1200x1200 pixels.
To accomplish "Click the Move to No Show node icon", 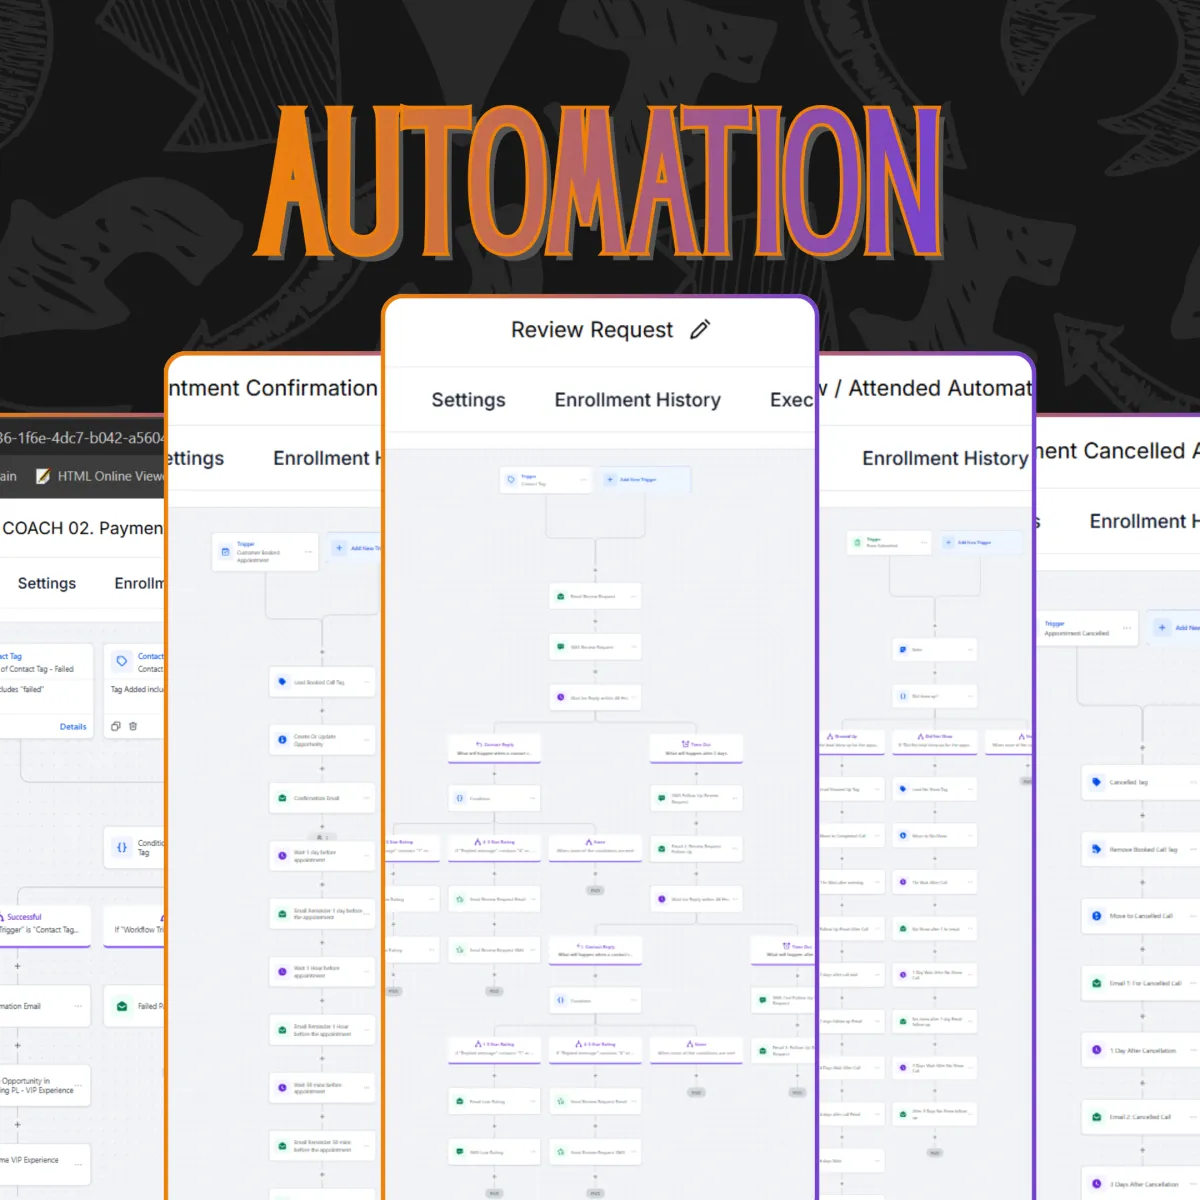I will point(903,835).
